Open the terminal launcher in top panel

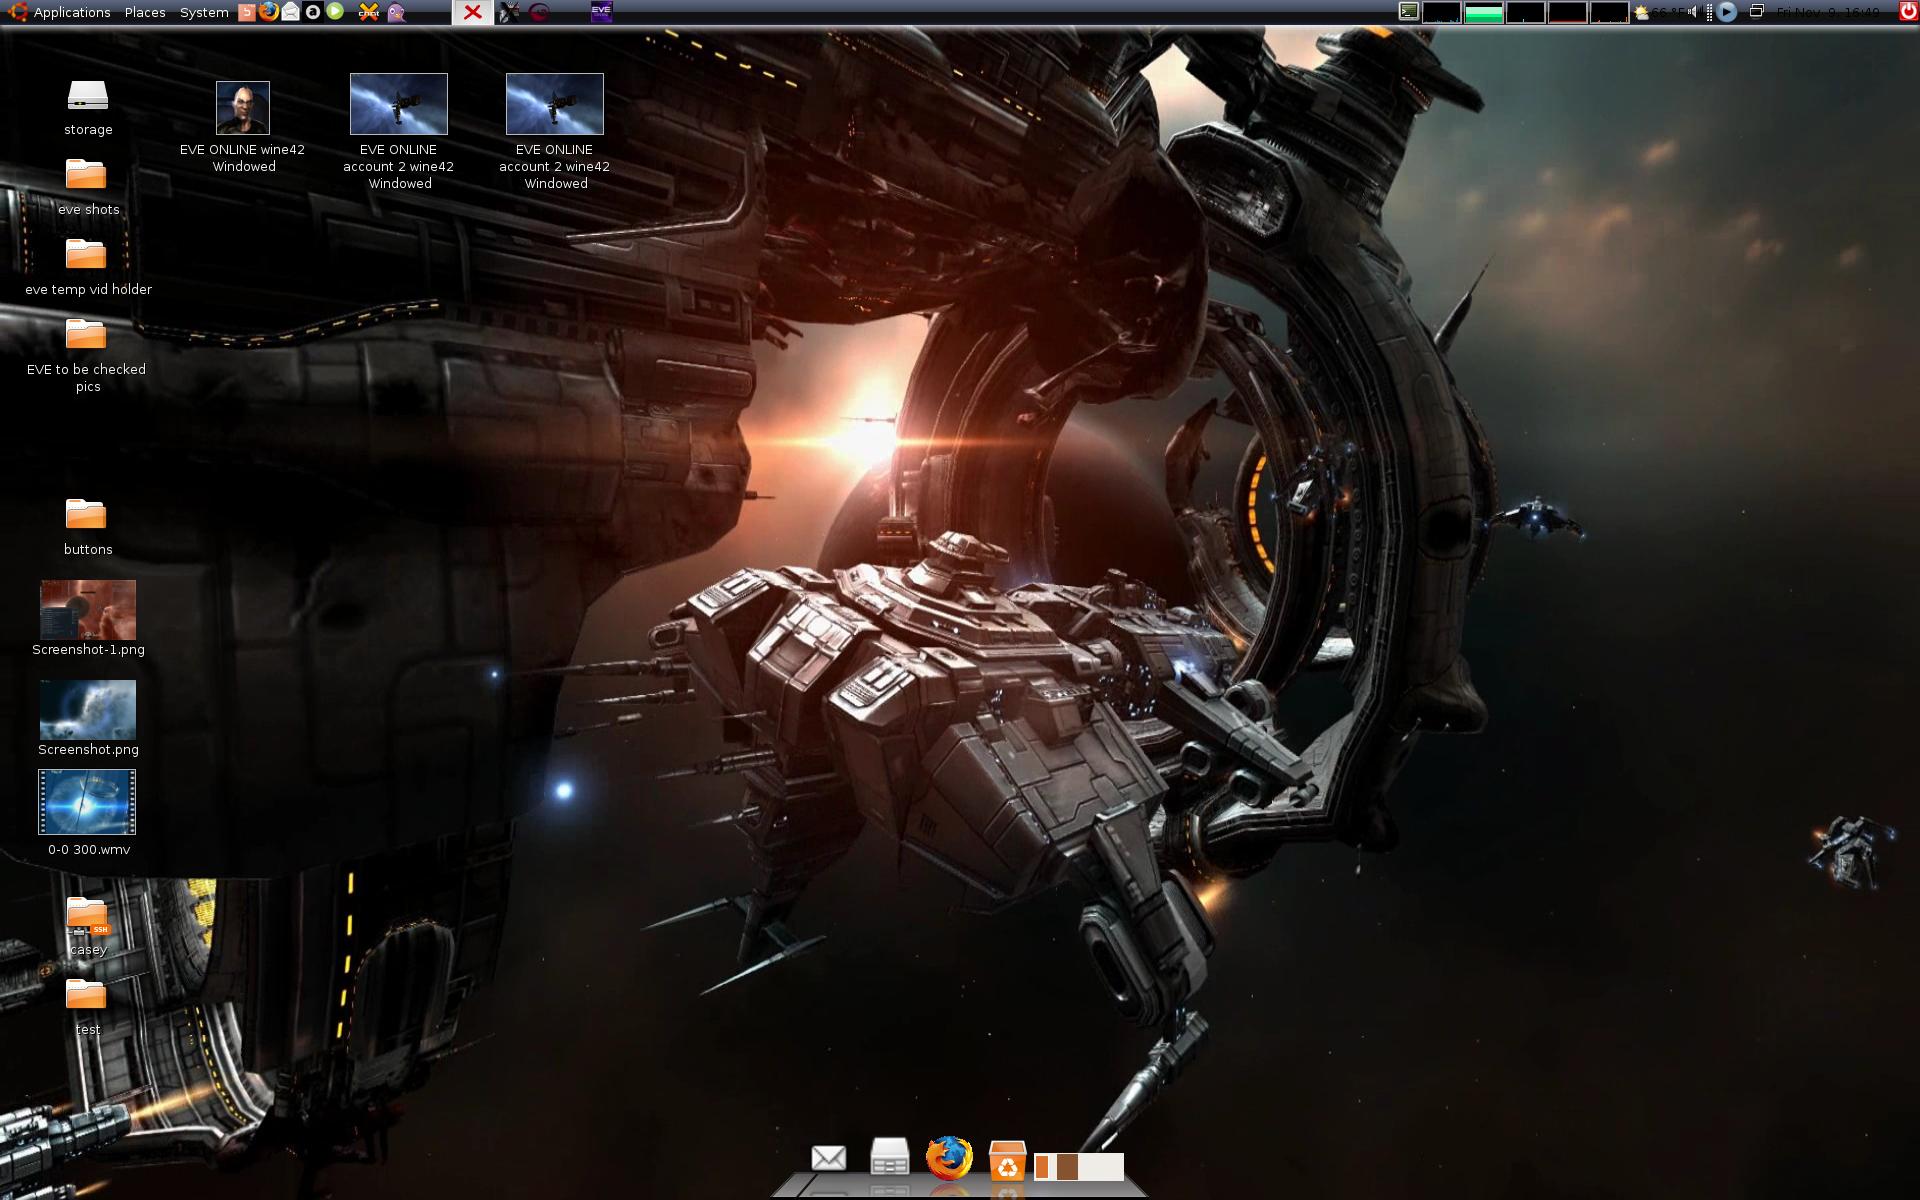point(1408,12)
